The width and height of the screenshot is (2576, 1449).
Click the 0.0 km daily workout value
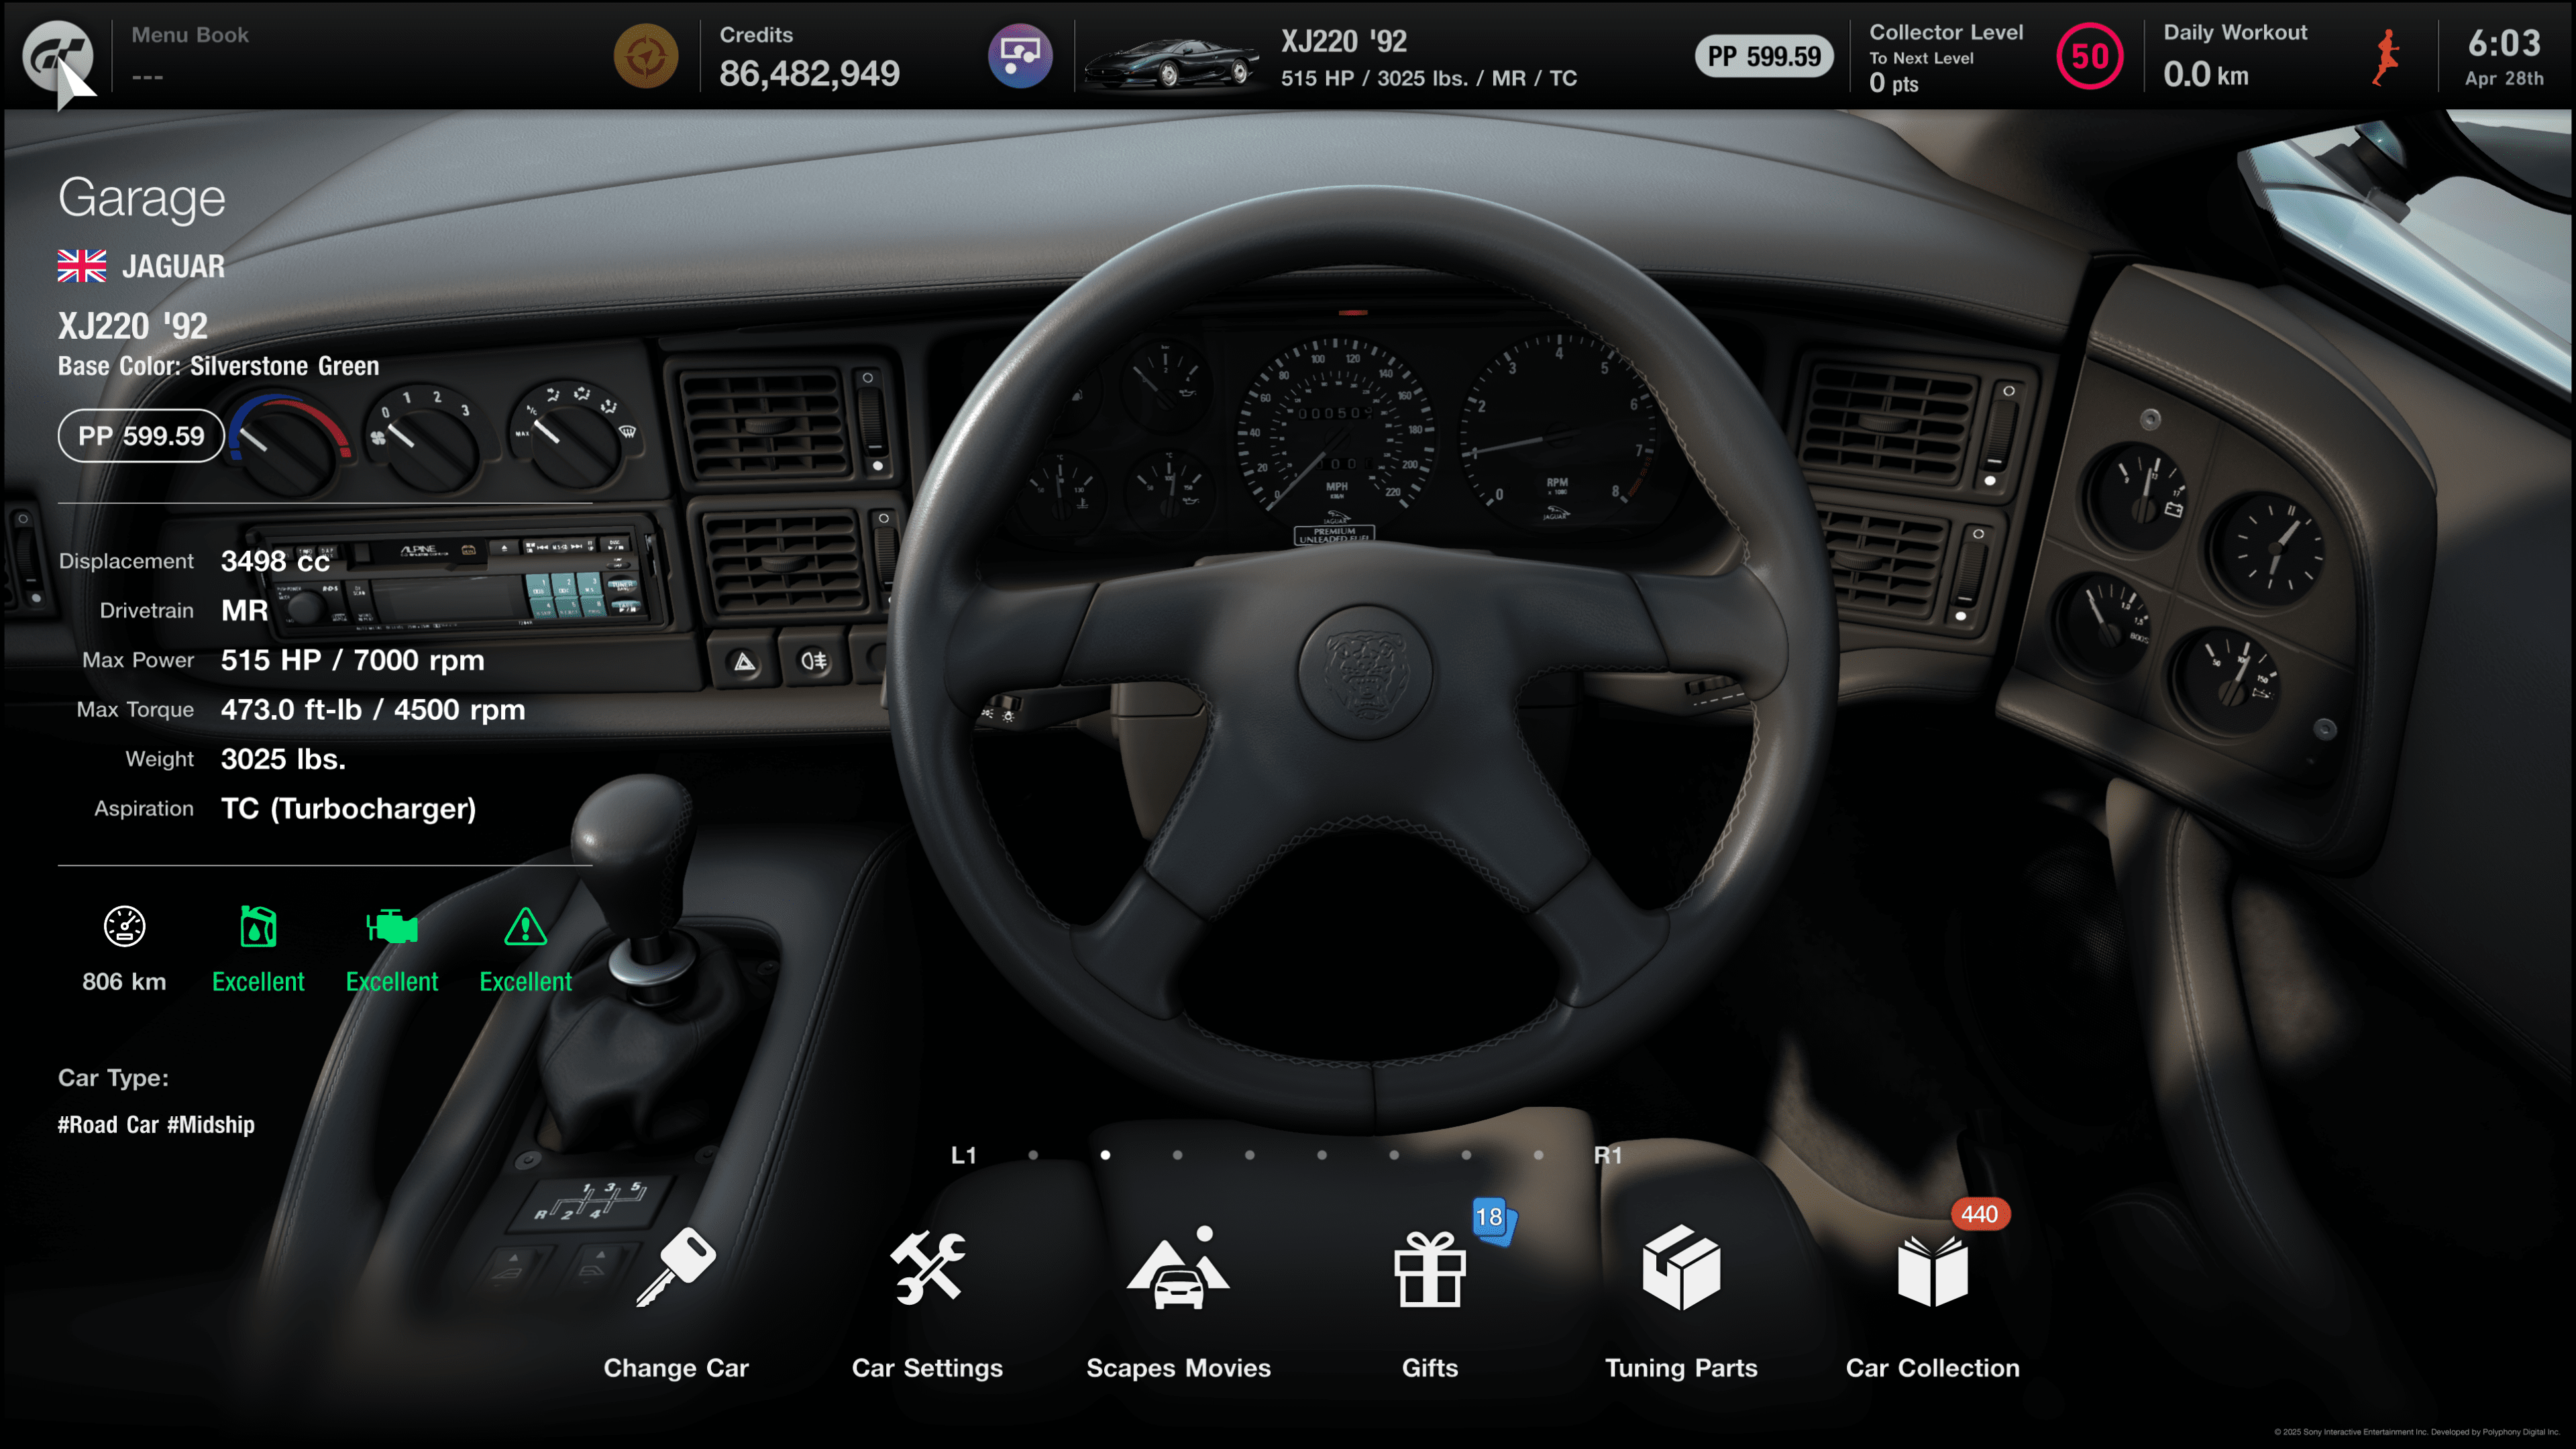(x=2205, y=74)
